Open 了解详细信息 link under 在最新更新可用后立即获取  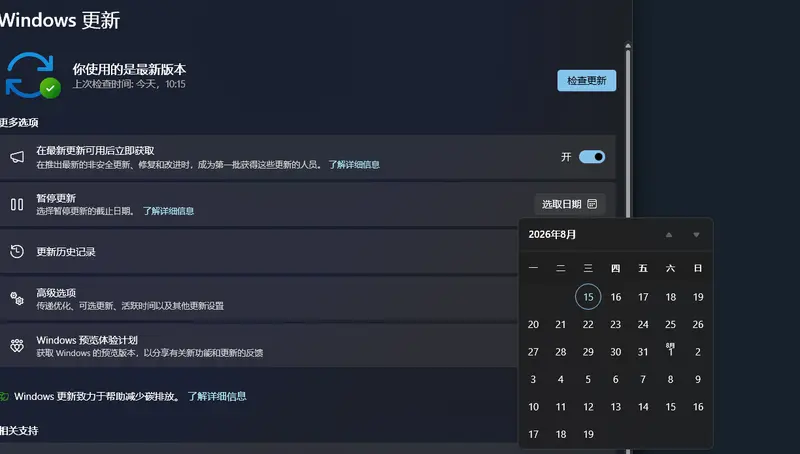pos(354,165)
